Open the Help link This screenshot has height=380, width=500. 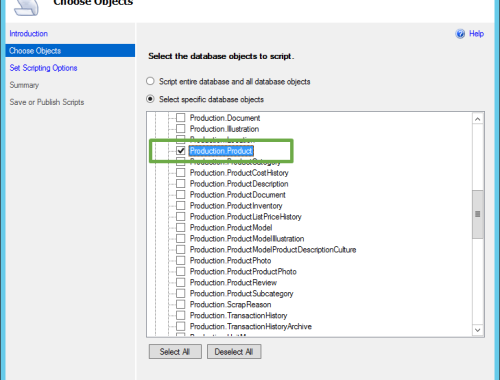point(476,34)
